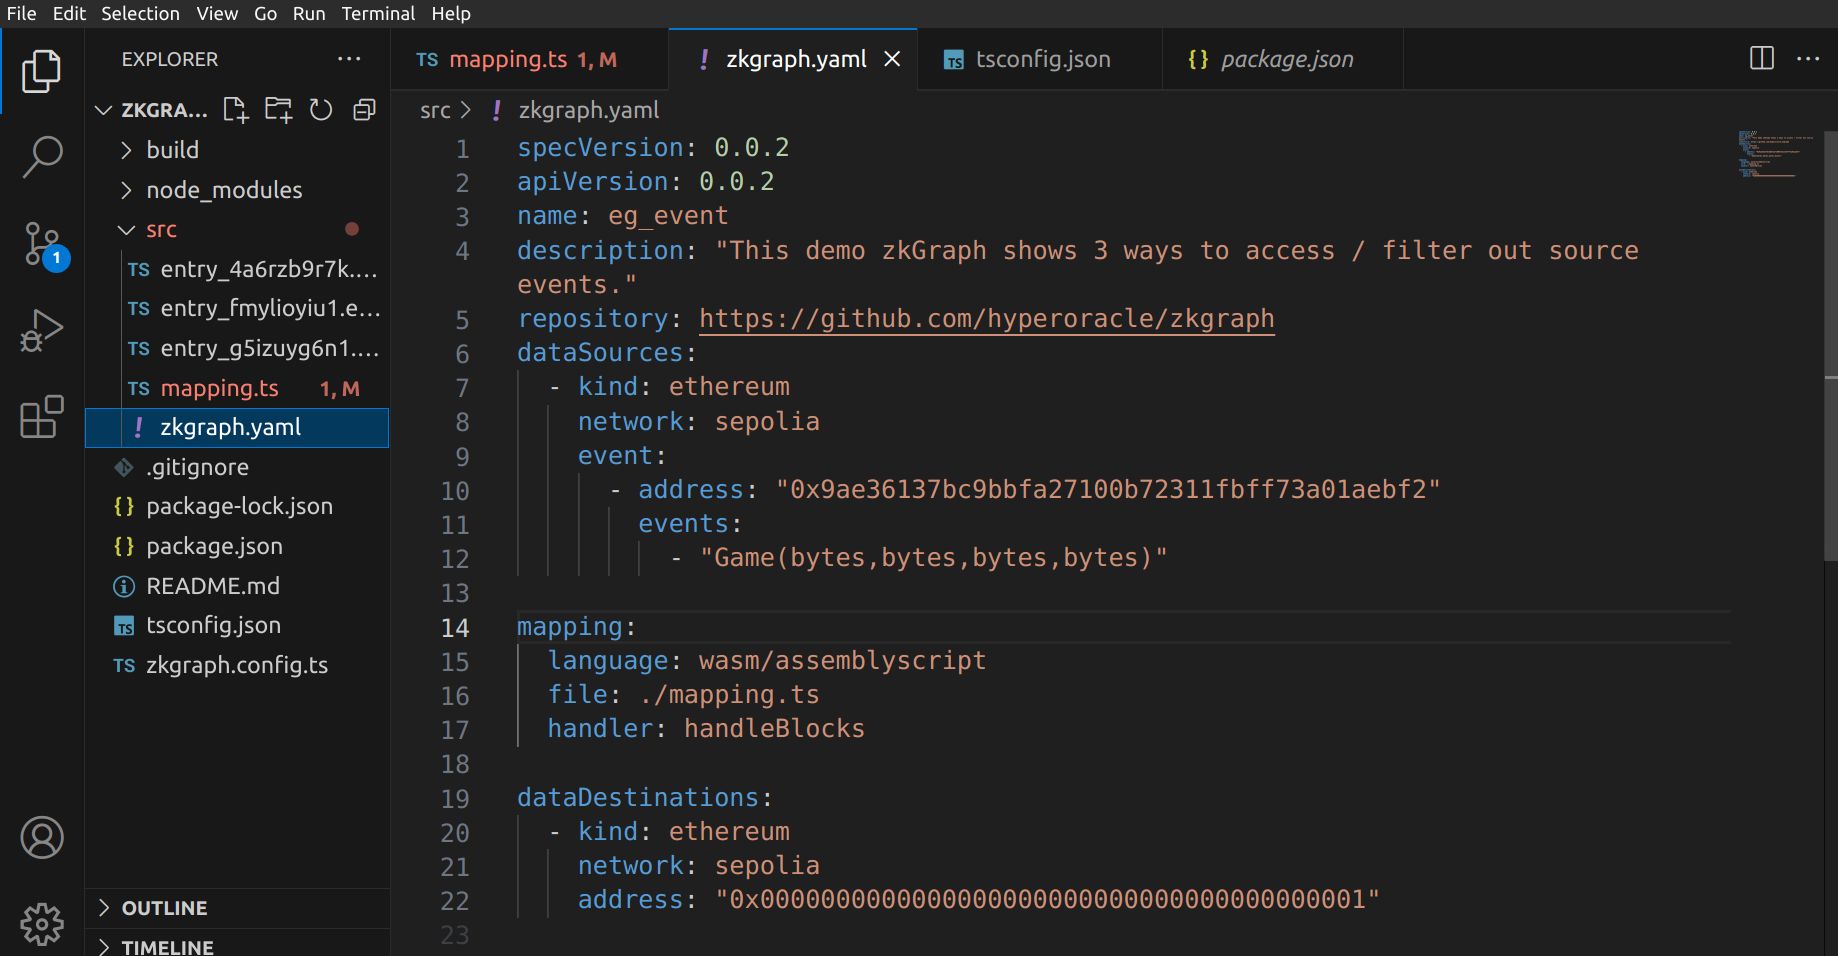1838x956 pixels.
Task: Click README.md info icon in explorer
Action: point(124,586)
